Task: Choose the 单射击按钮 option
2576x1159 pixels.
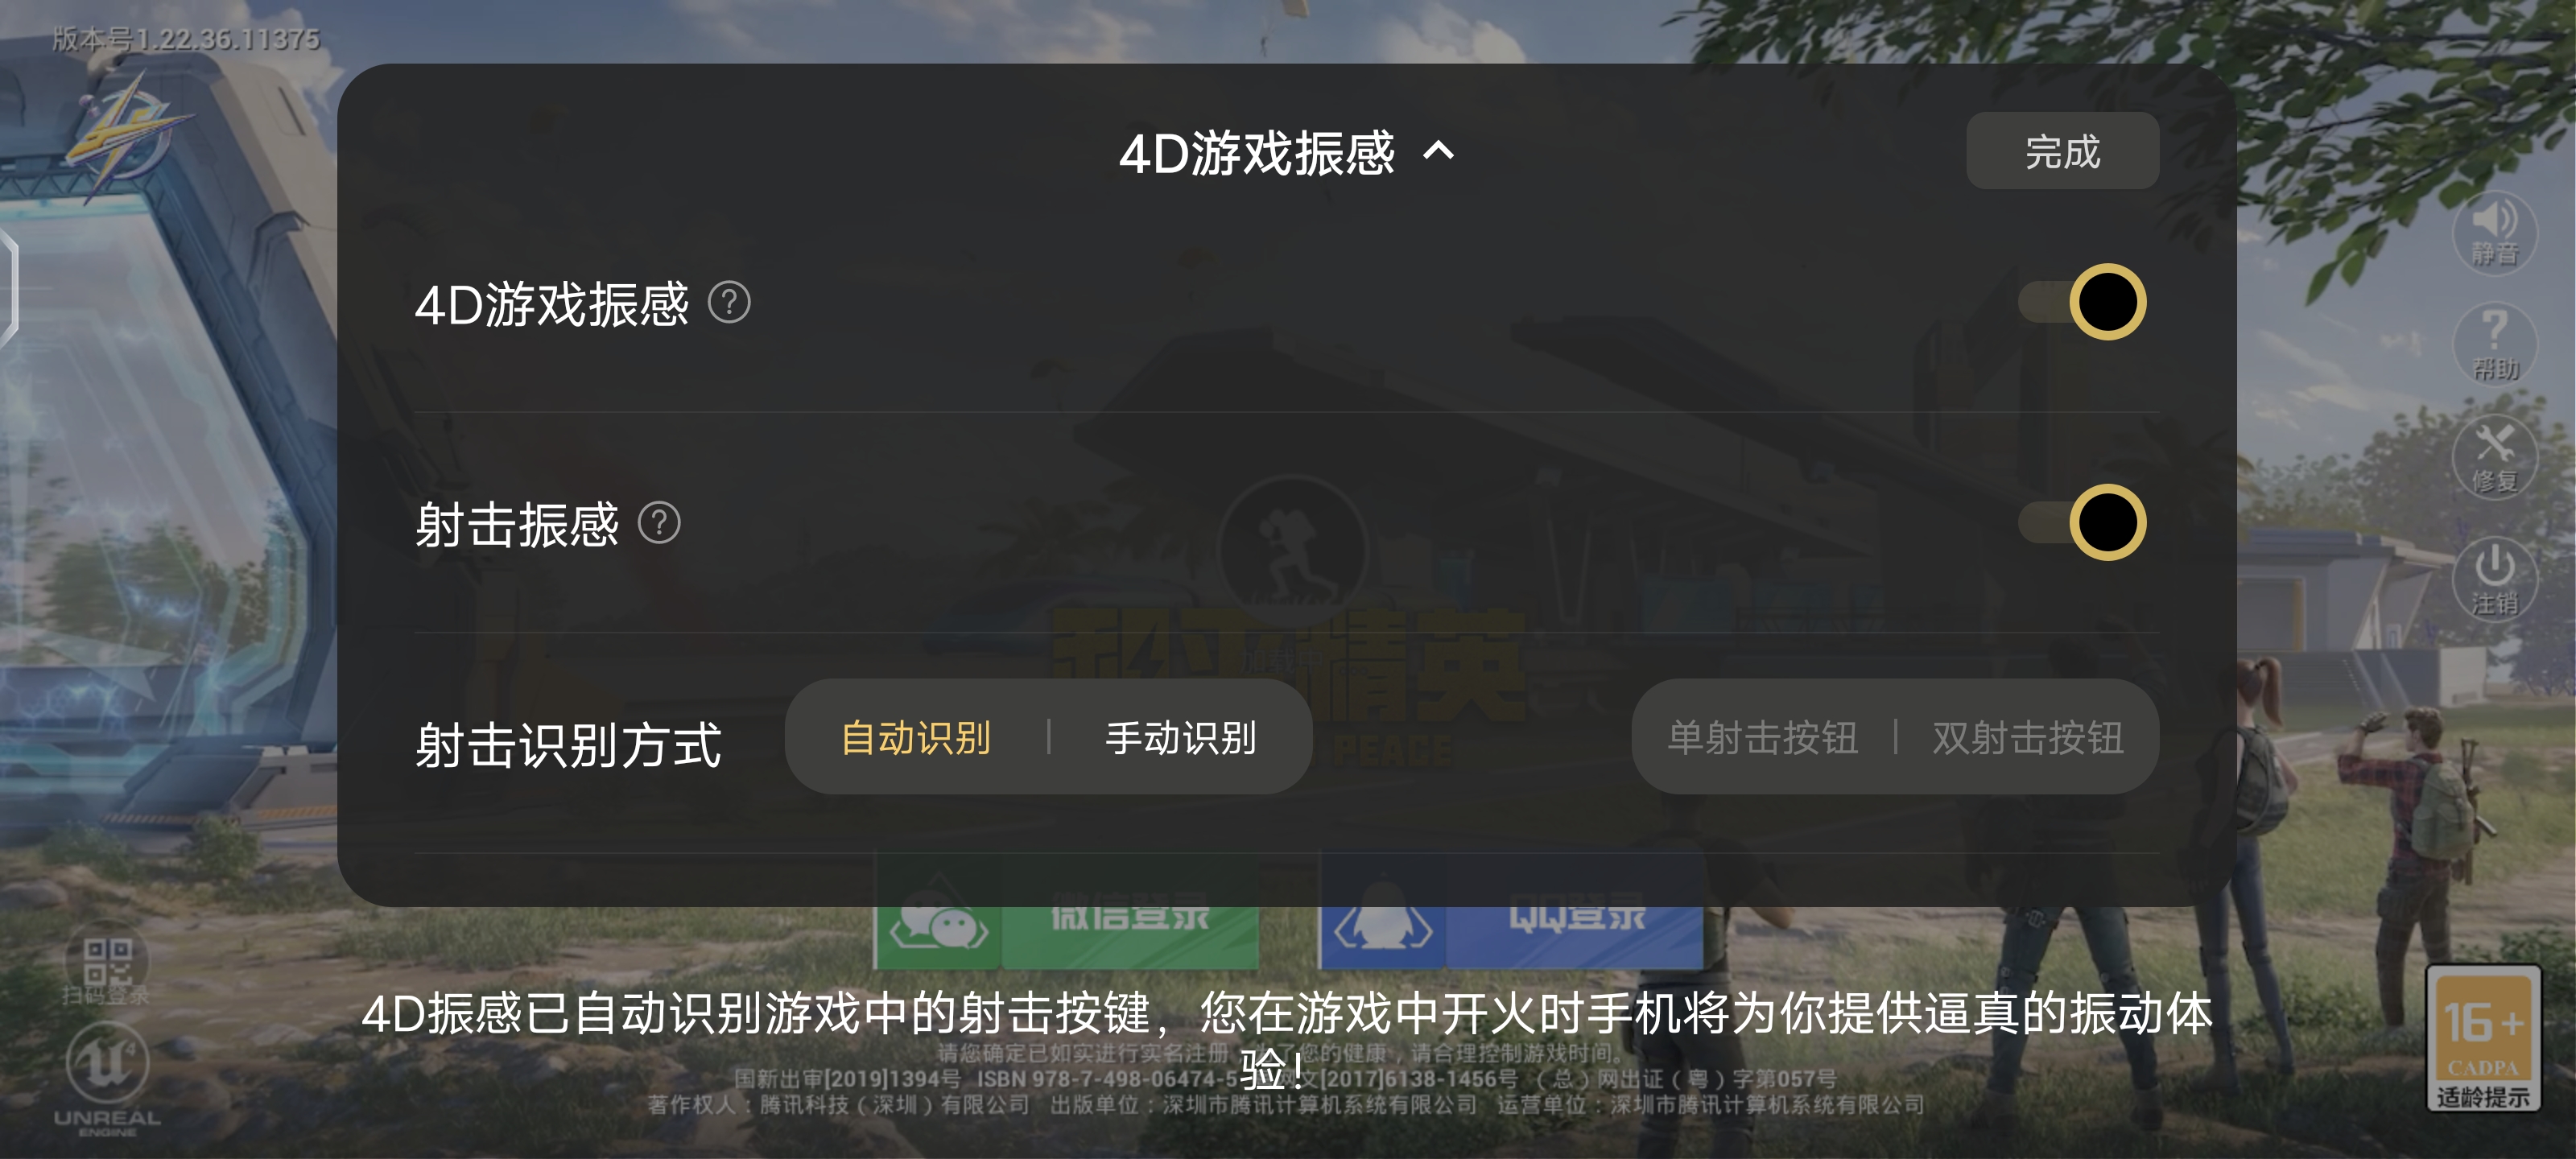Action: (x=1763, y=738)
